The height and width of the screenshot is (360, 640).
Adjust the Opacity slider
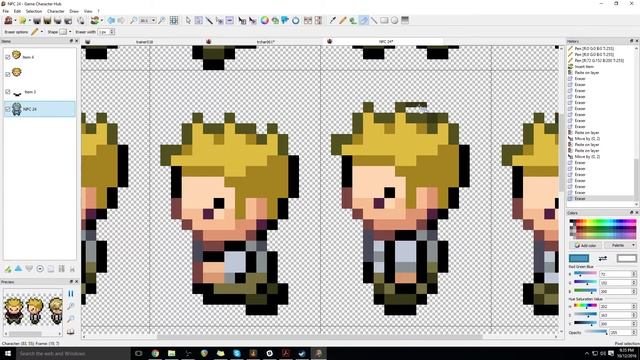tap(596, 333)
